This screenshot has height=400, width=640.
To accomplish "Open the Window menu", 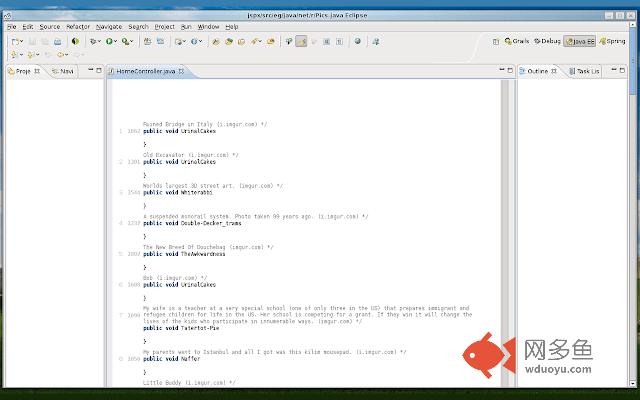I will click(209, 27).
